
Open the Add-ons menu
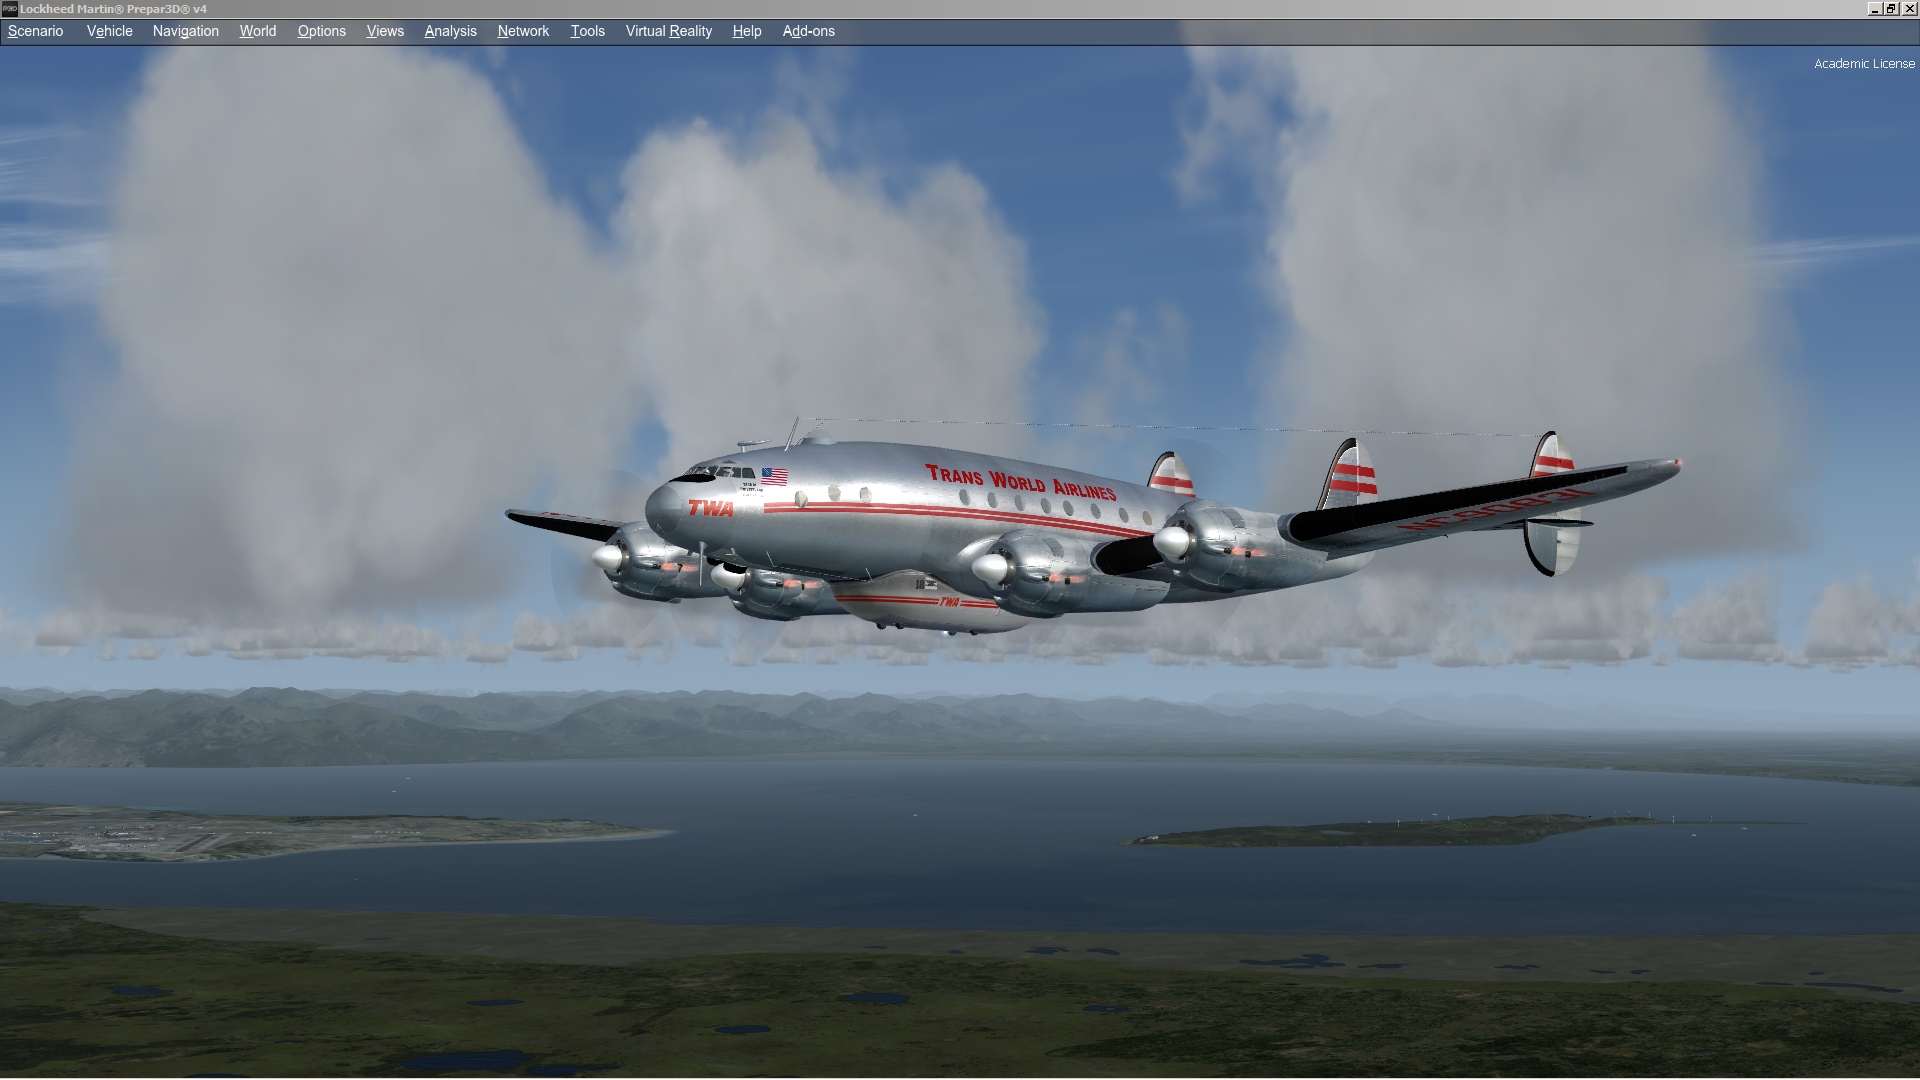click(808, 31)
